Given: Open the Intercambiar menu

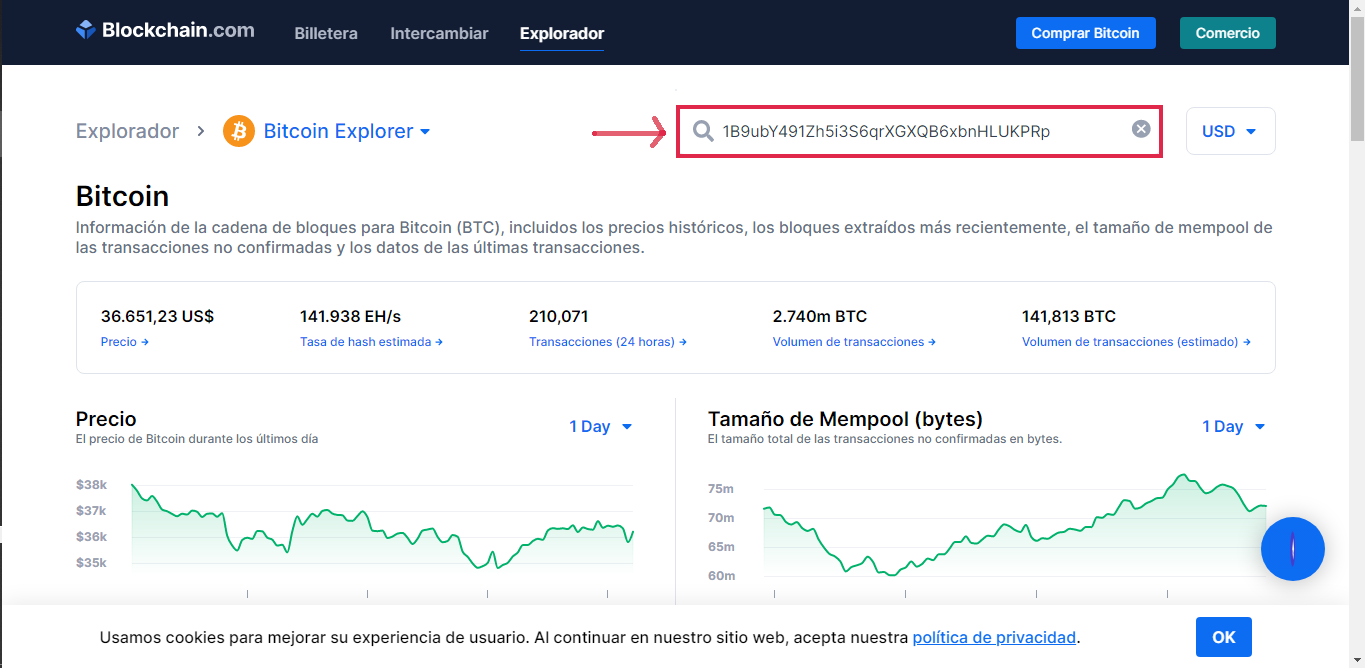Looking at the screenshot, I should click(439, 33).
